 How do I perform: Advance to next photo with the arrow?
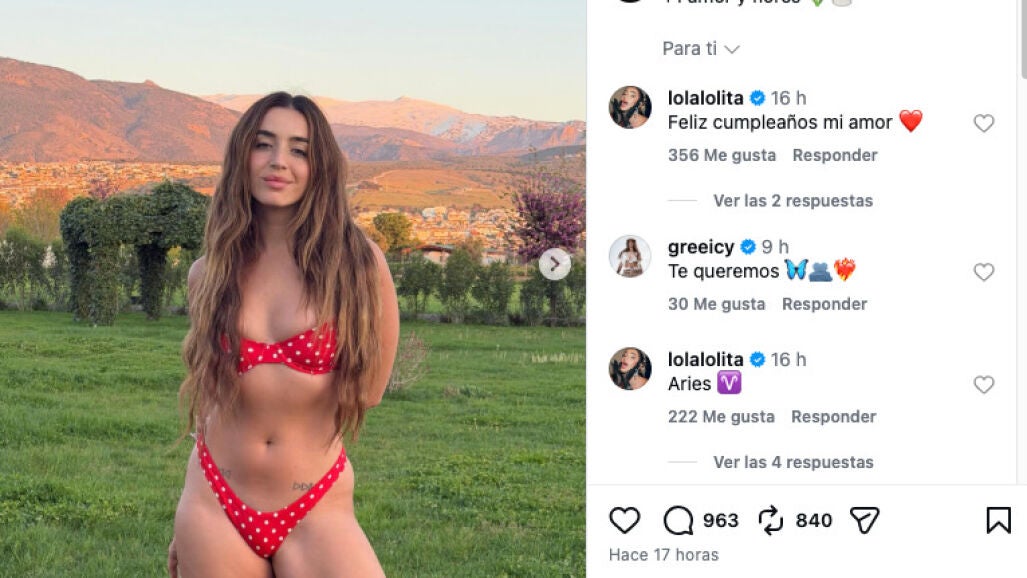pos(555,264)
